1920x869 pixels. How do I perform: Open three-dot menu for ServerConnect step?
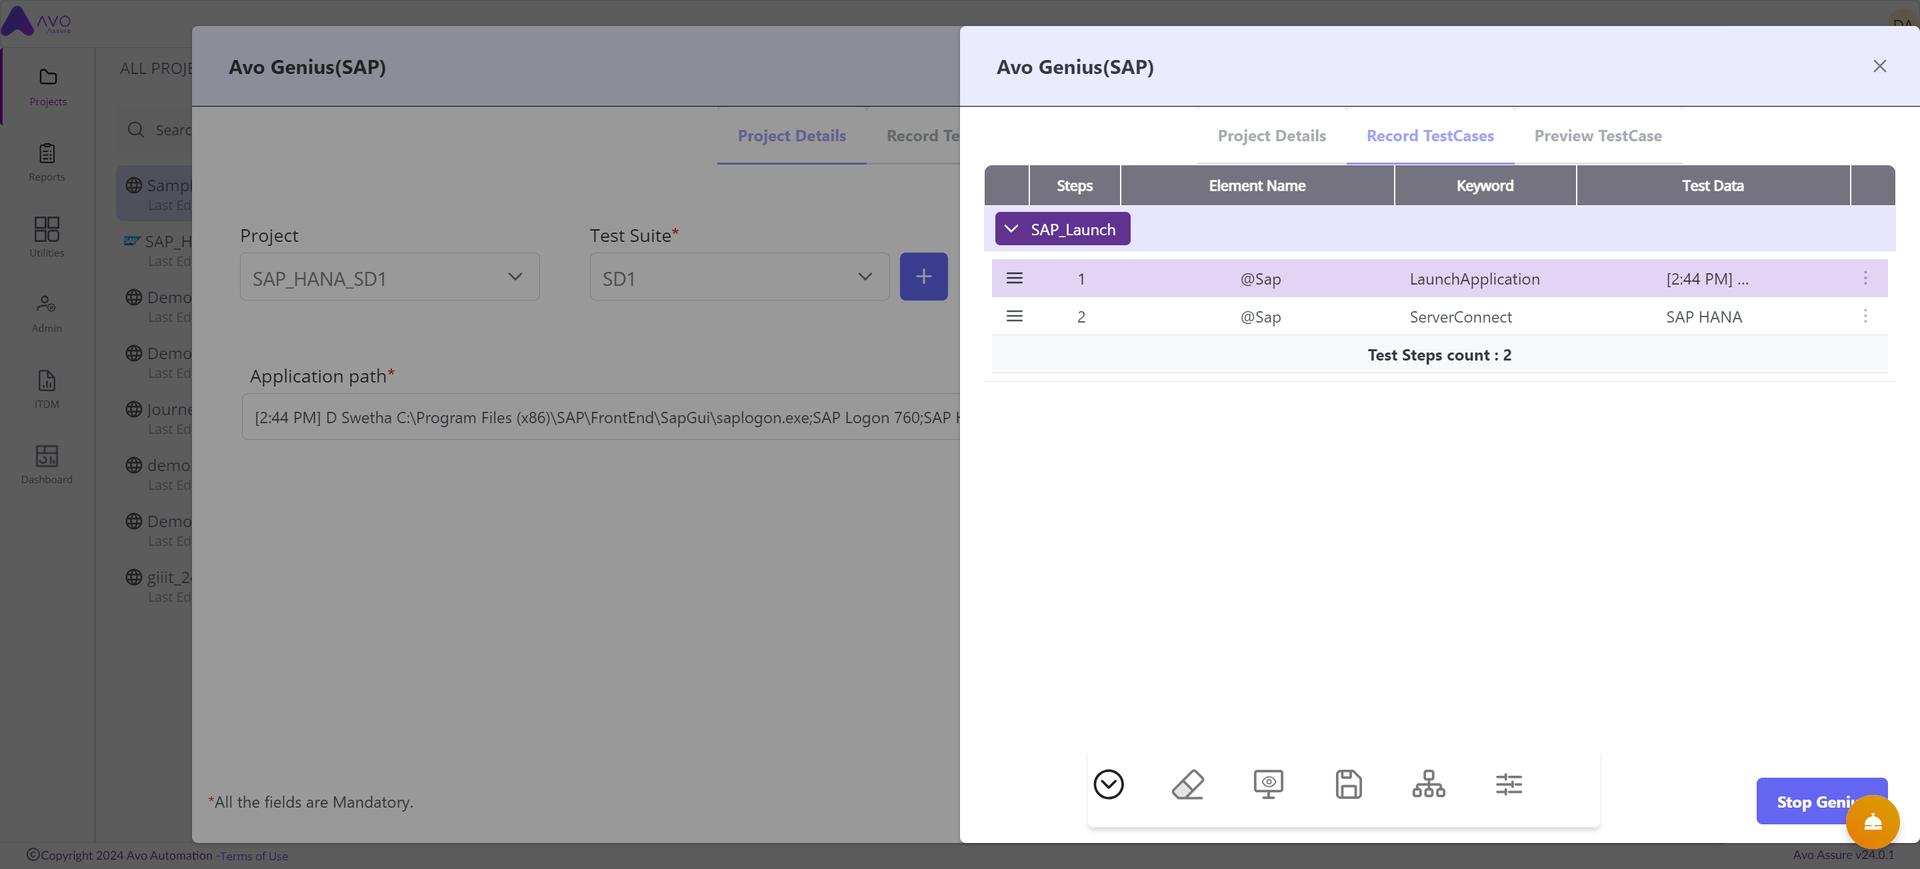1865,316
